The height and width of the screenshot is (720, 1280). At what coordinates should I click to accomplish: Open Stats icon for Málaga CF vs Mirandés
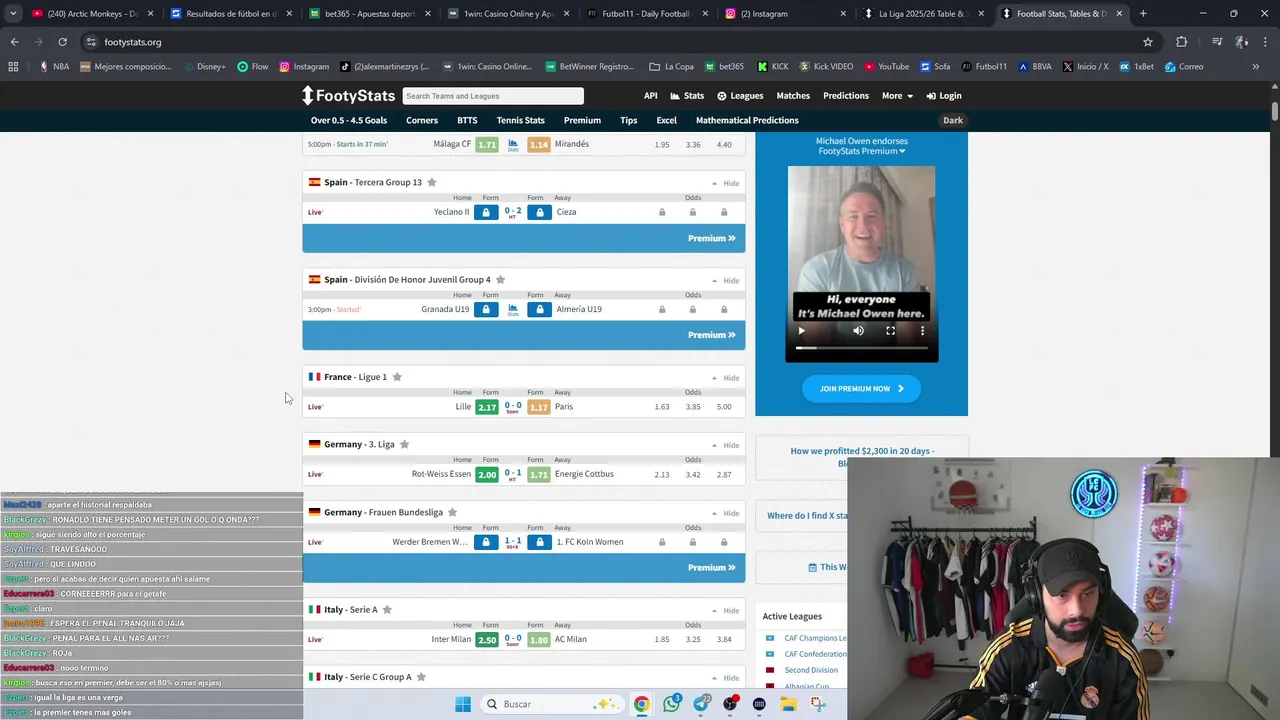point(513,144)
